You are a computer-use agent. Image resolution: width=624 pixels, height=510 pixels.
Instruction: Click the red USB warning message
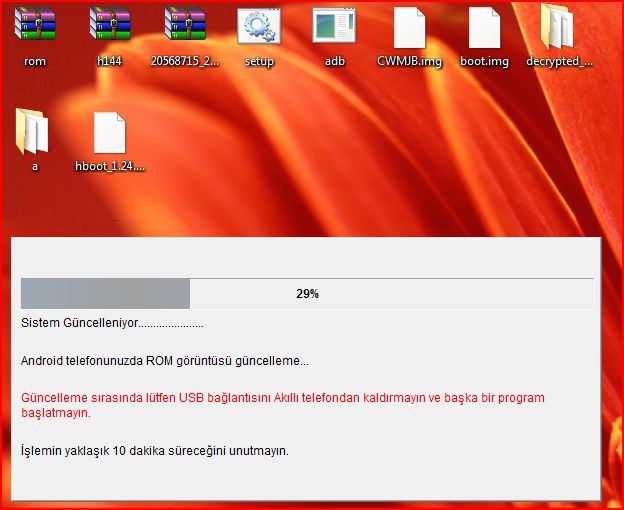pos(282,405)
